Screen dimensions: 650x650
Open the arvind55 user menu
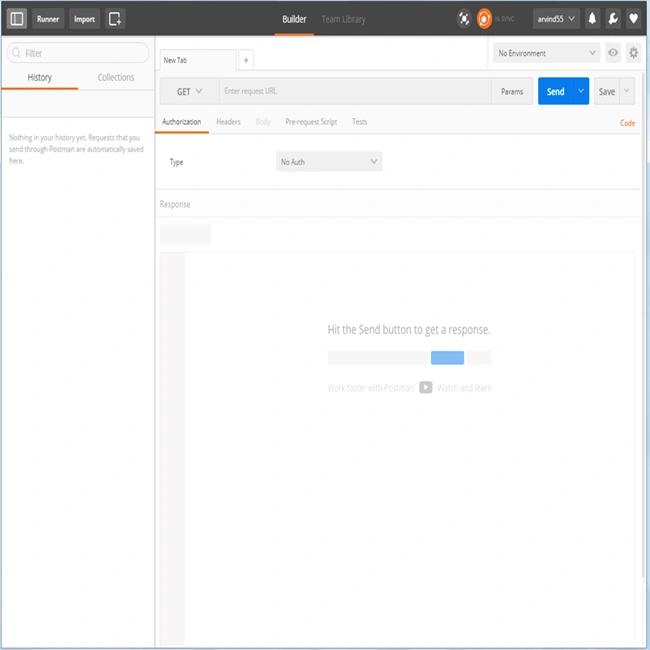click(556, 19)
